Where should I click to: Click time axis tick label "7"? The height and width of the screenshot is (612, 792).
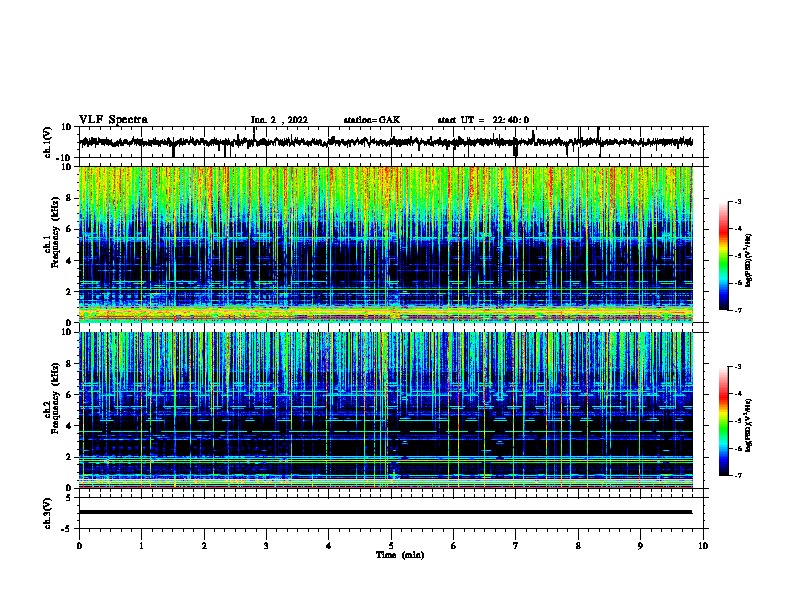516,546
